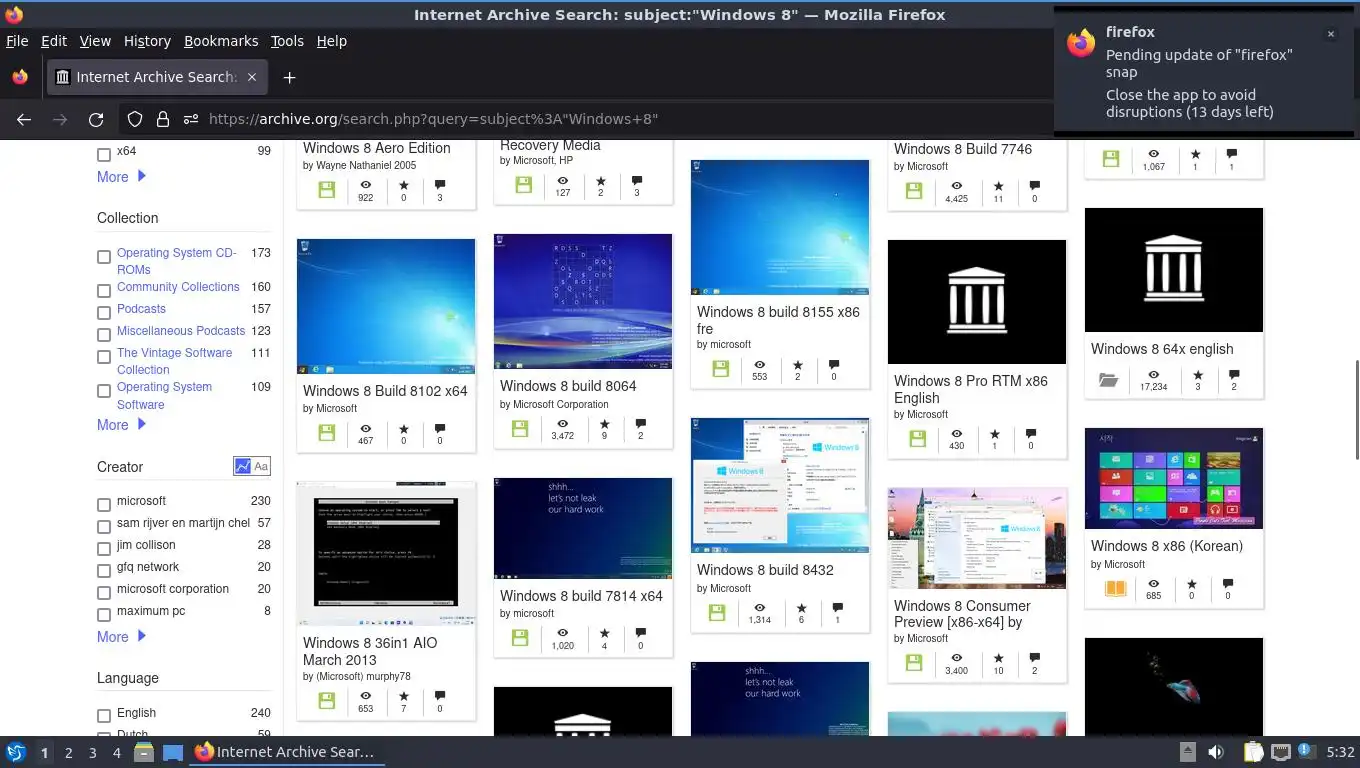Check the Podcasts collection checkbox

(x=104, y=312)
